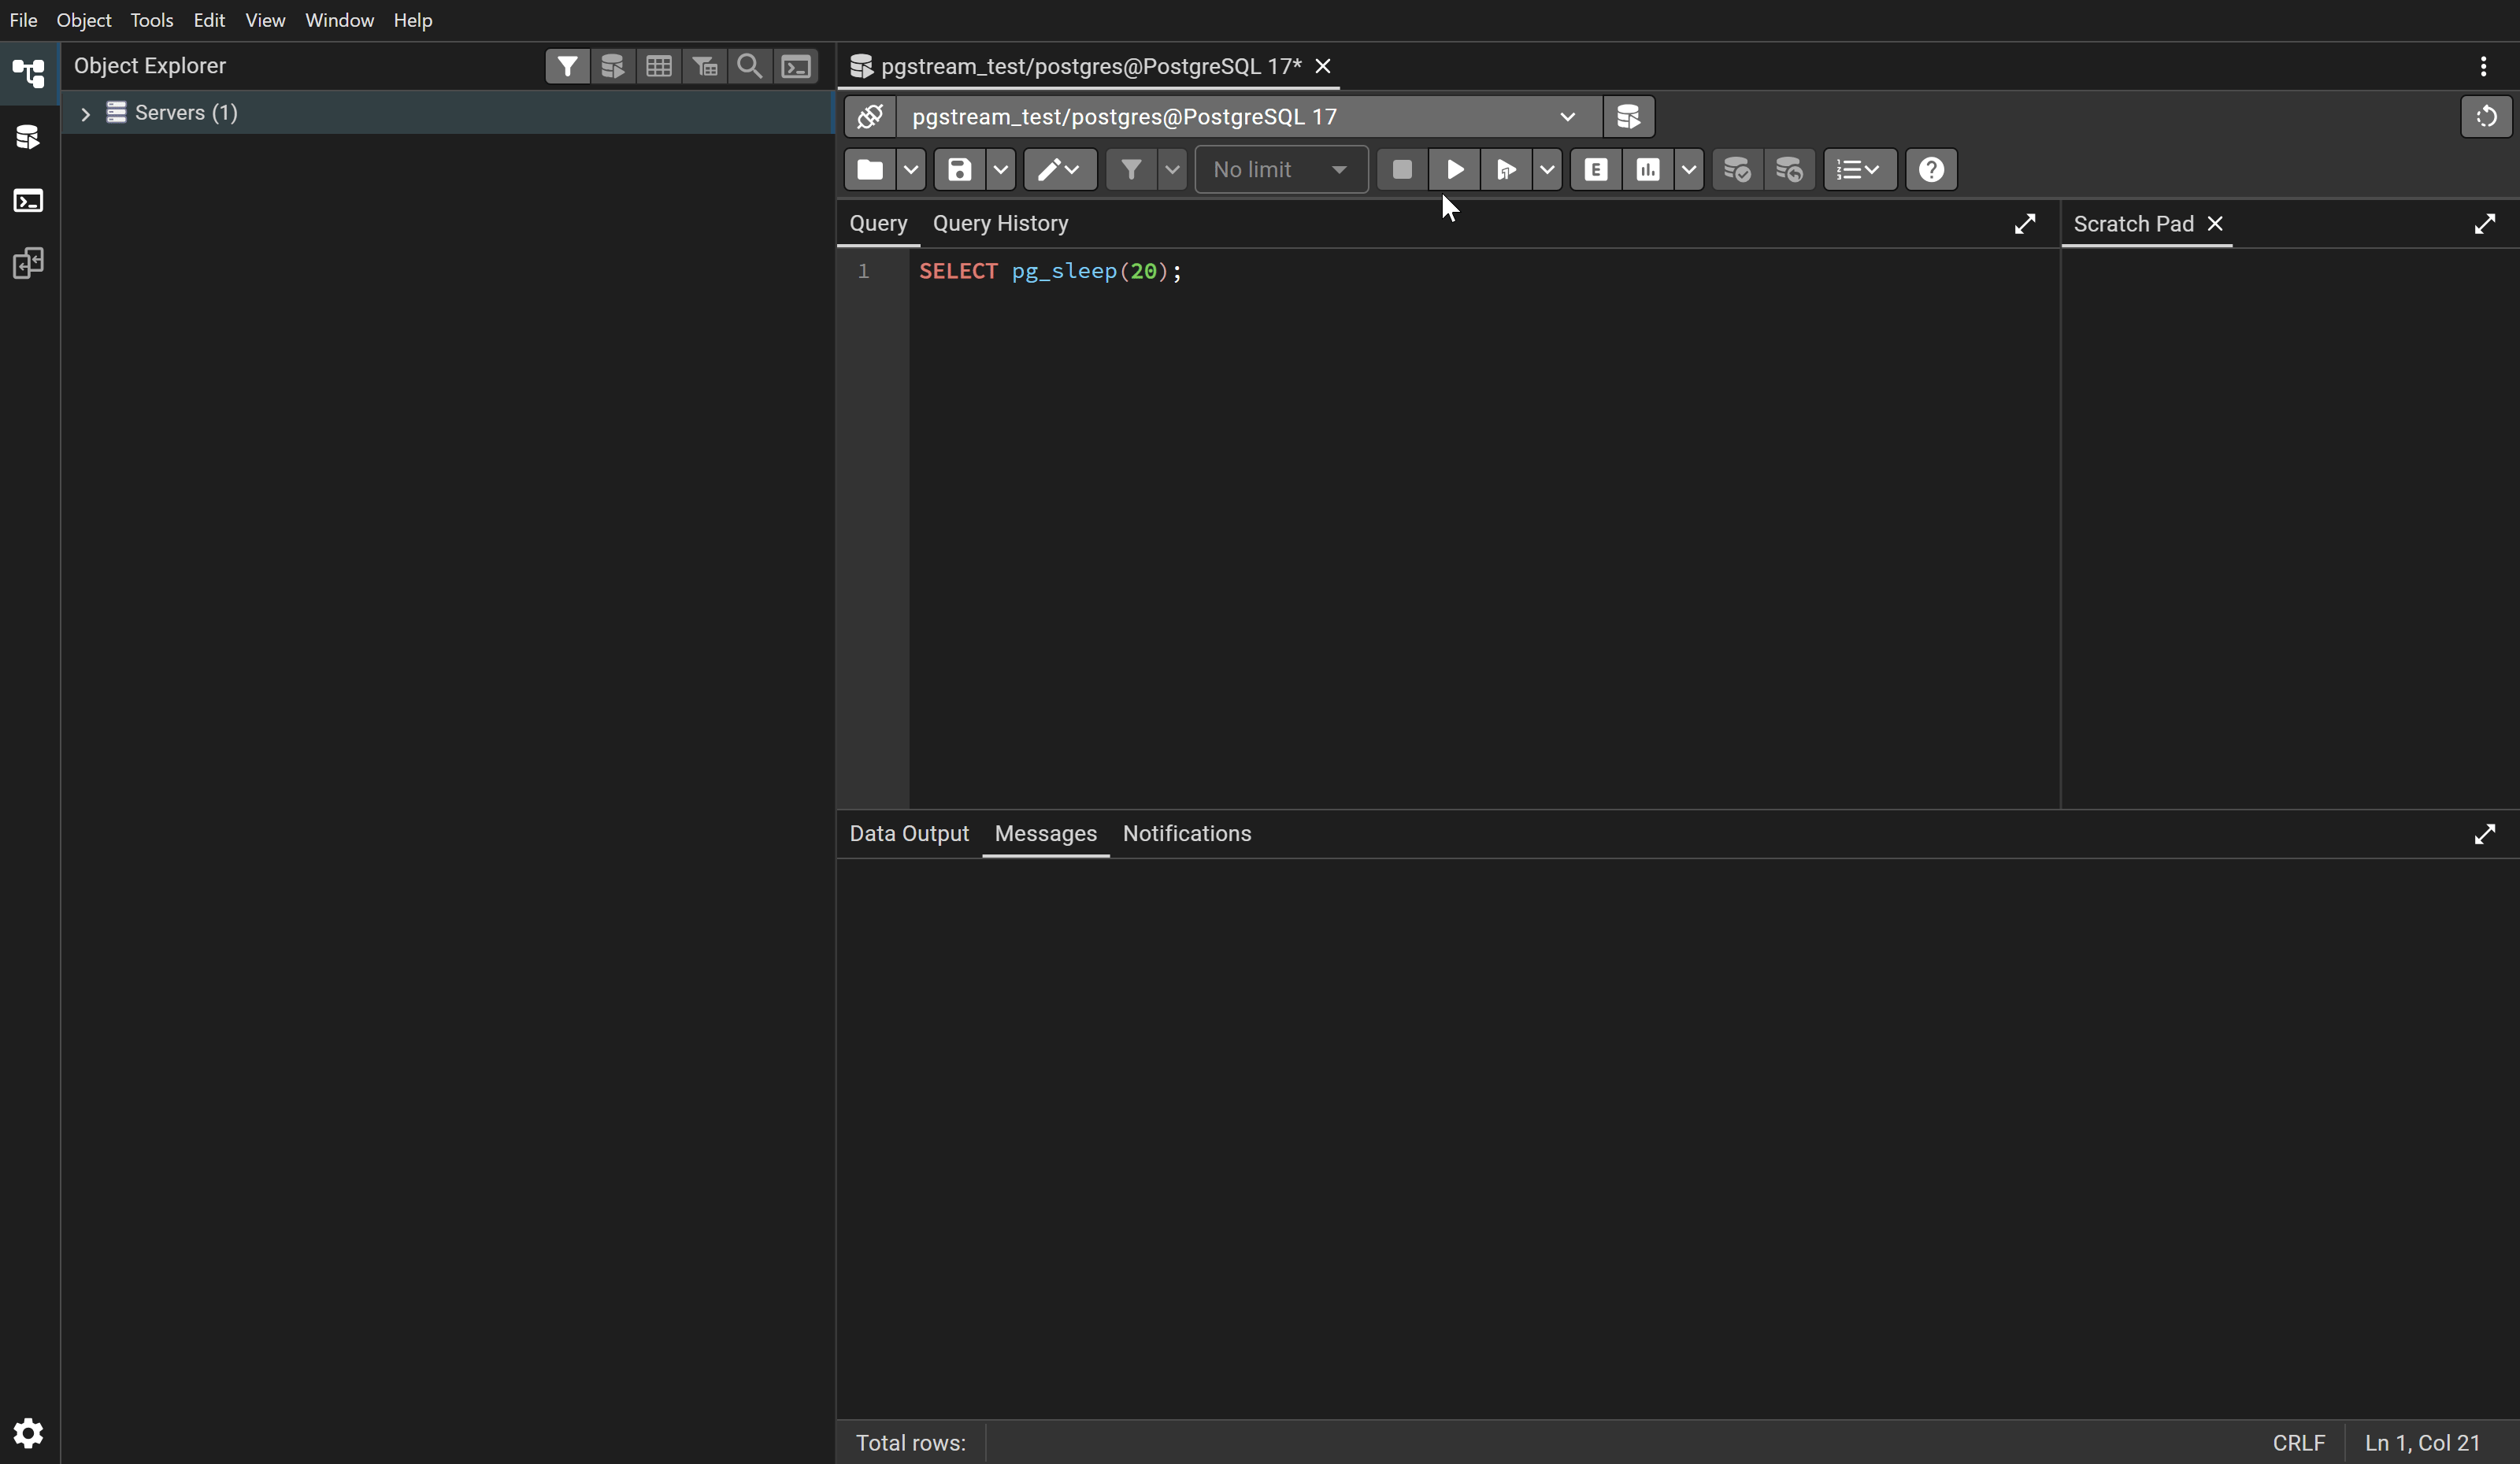Open the Explain options dropdown arrow
Viewport: 2520px width, 1464px height.
click(1688, 170)
